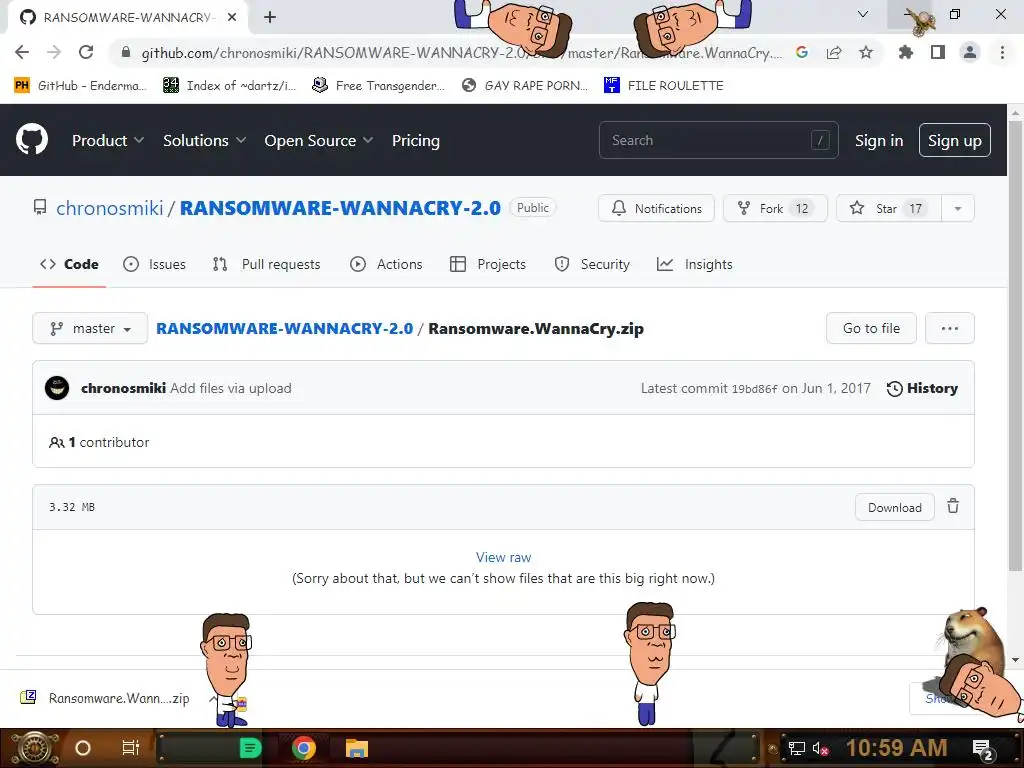Click chronosmiki avatar in commit row
The image size is (1024, 768).
coord(57,388)
